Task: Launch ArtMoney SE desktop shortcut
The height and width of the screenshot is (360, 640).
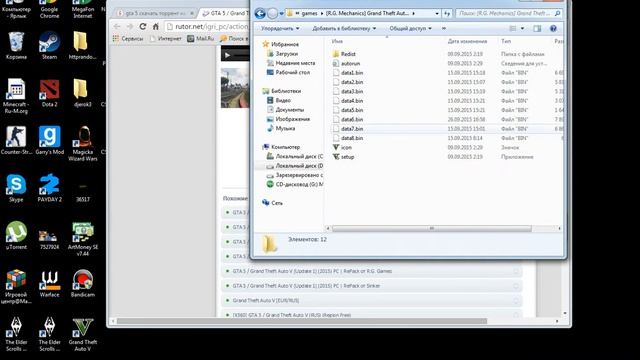Action: click(83, 239)
